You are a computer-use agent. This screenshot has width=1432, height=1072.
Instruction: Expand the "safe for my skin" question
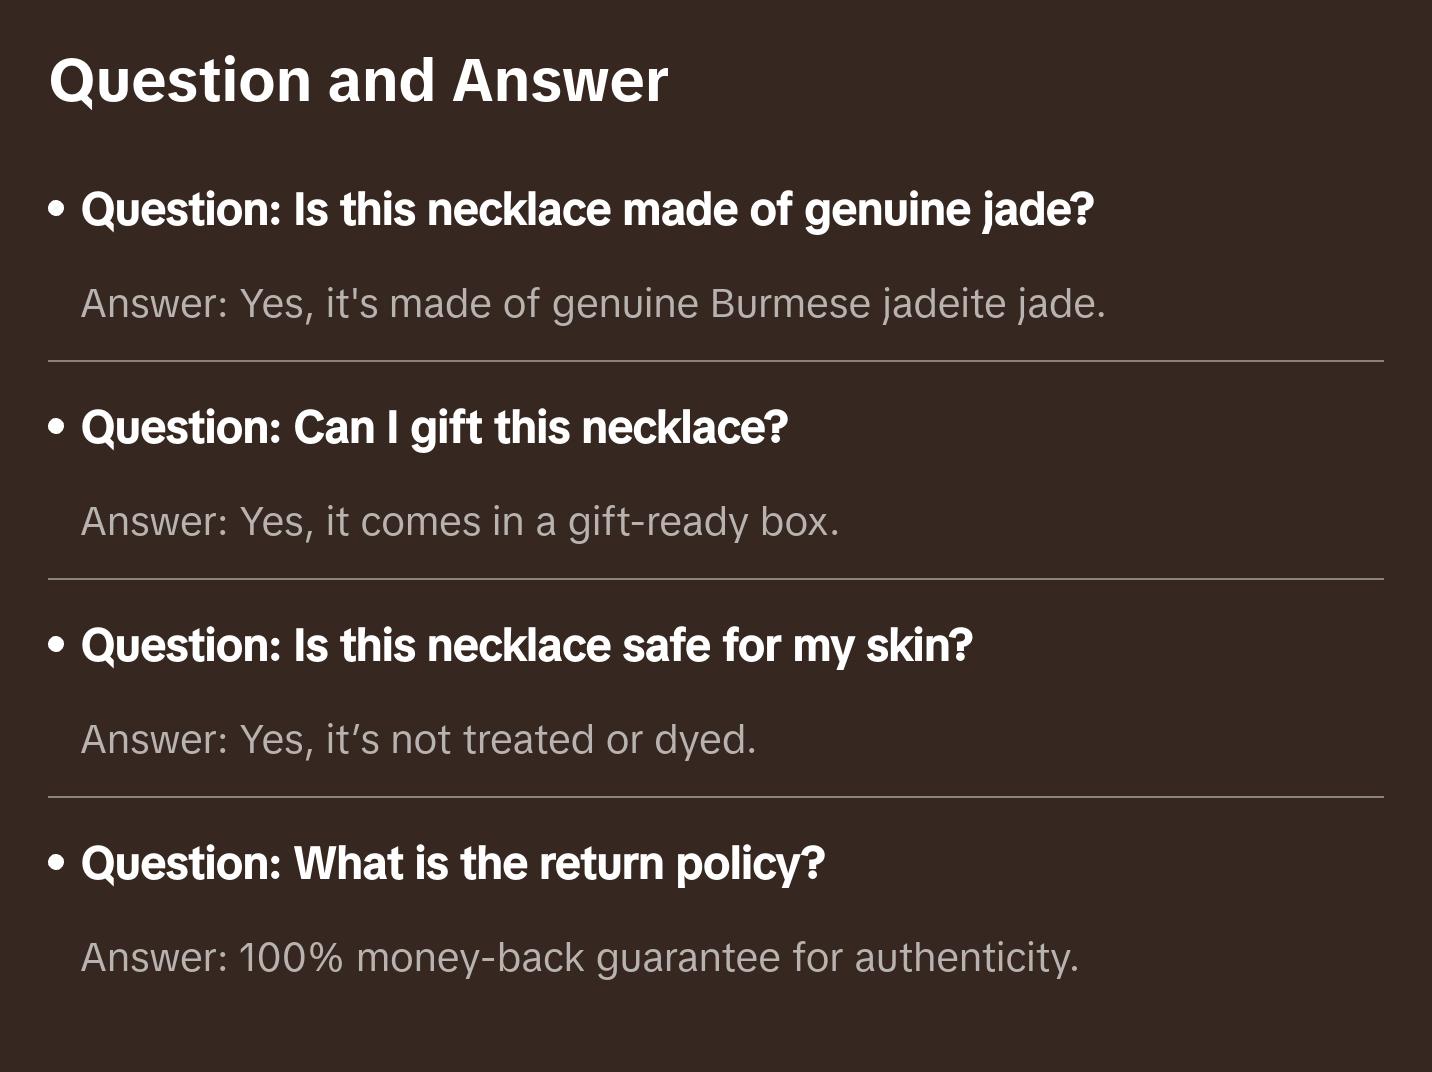(526, 645)
